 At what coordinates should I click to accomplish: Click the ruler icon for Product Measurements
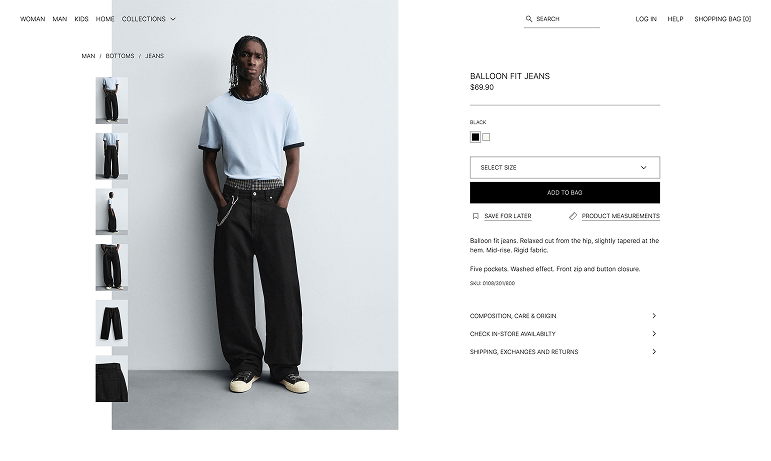[573, 216]
